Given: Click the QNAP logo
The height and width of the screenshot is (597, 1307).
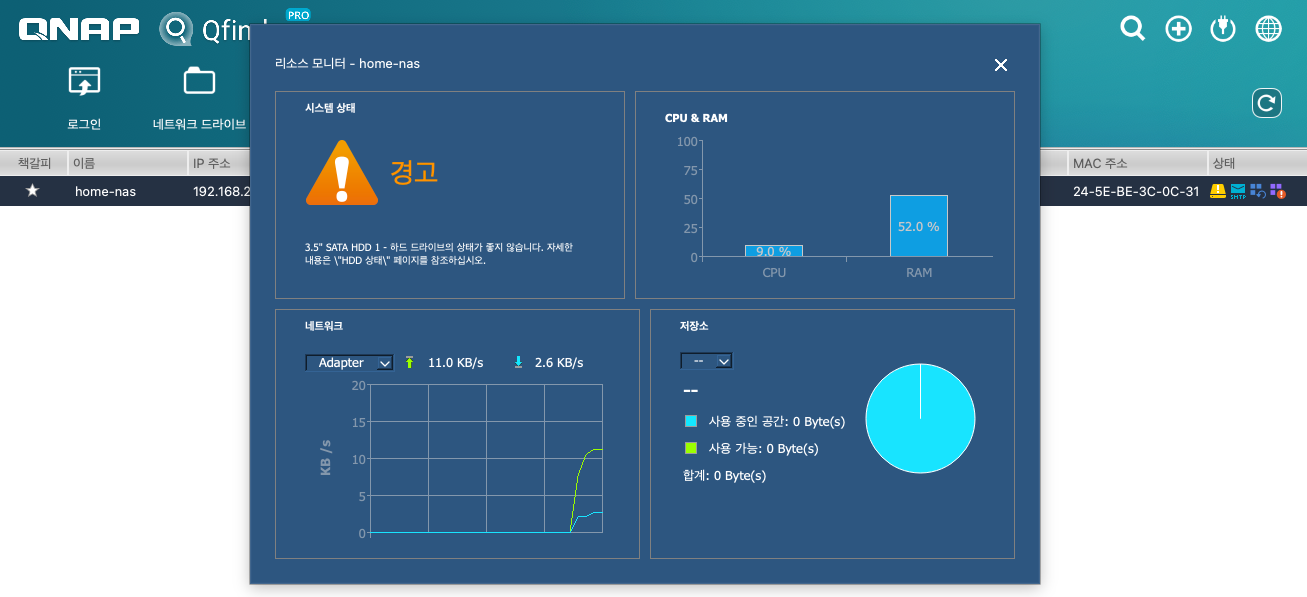Looking at the screenshot, I should click(79, 29).
